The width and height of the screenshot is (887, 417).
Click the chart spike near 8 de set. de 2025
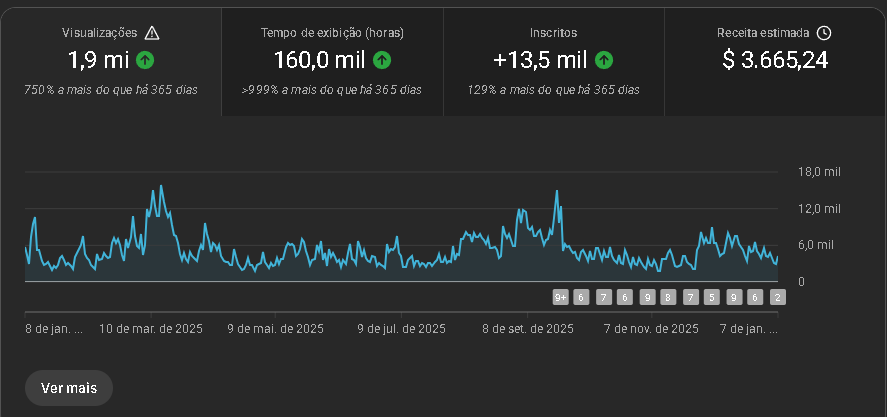(558, 192)
